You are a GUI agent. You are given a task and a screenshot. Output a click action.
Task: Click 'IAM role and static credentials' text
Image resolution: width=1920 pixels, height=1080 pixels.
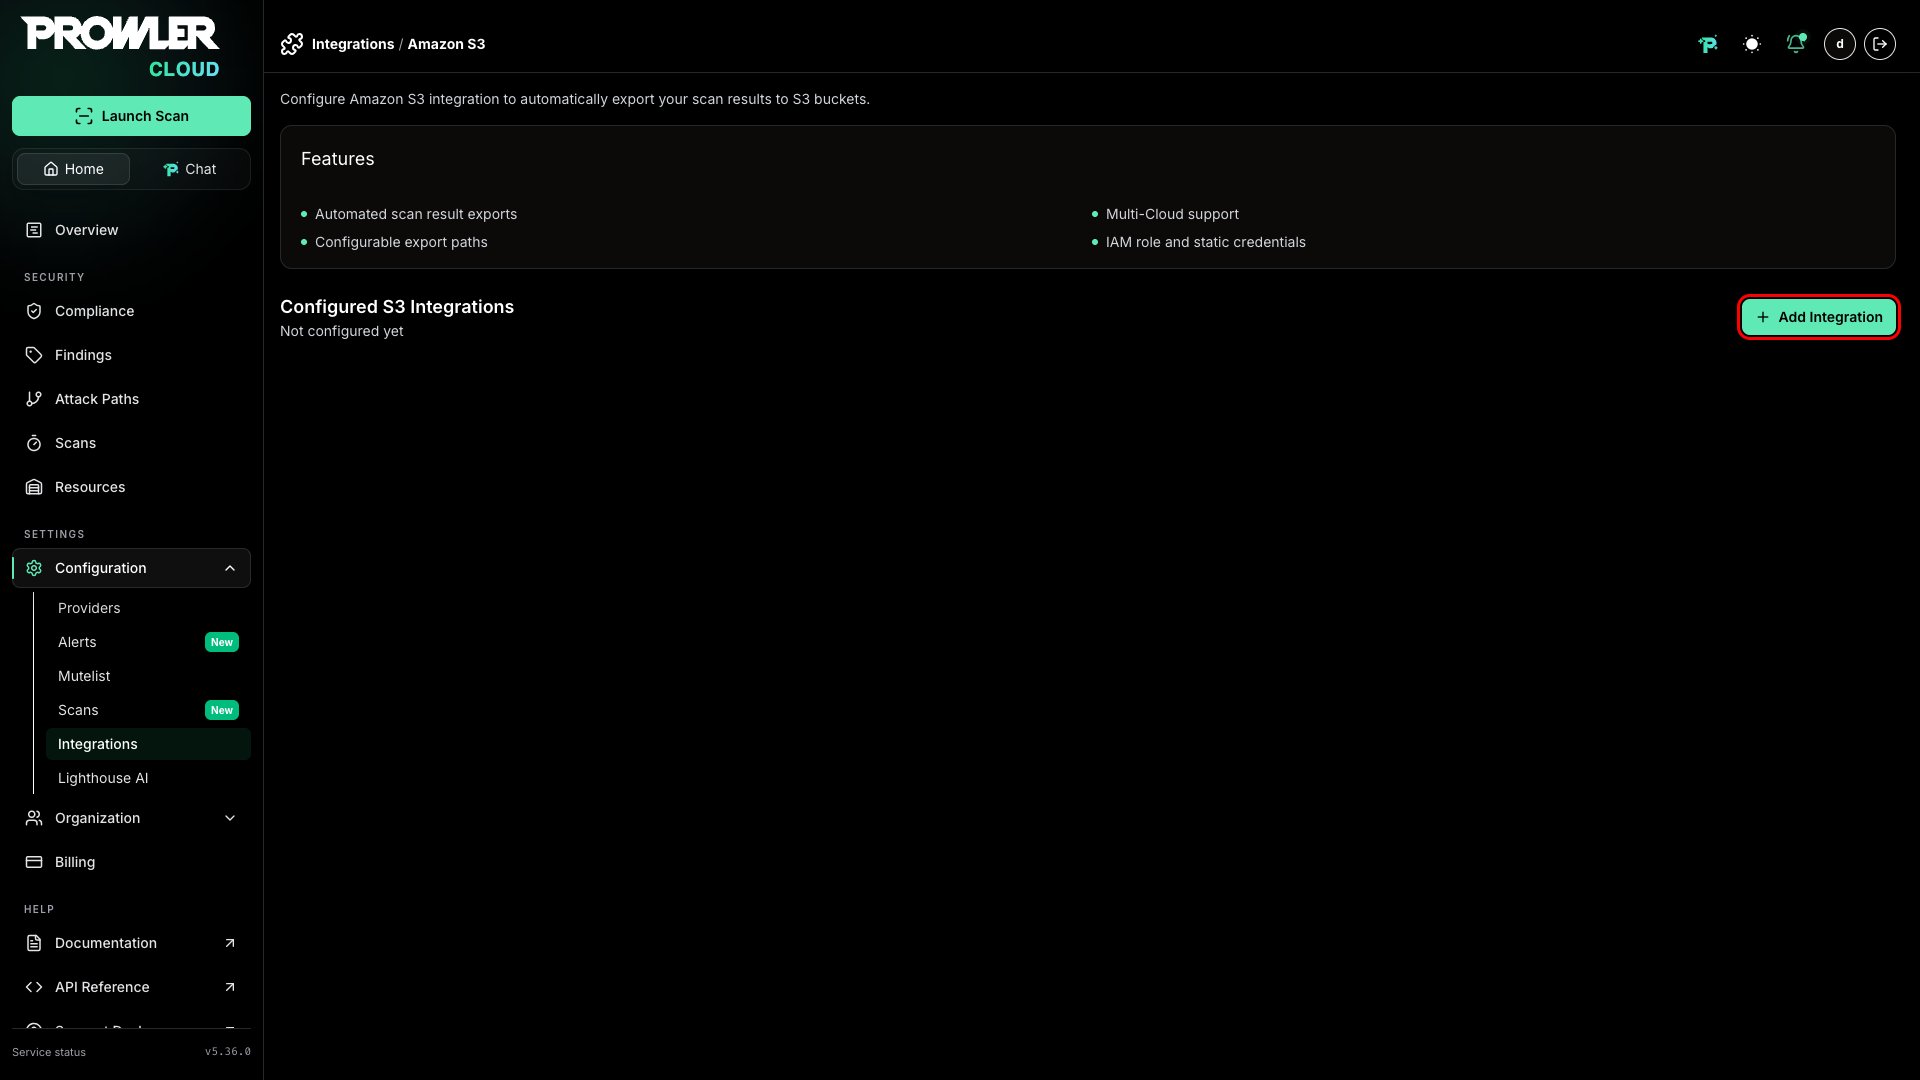(1206, 242)
